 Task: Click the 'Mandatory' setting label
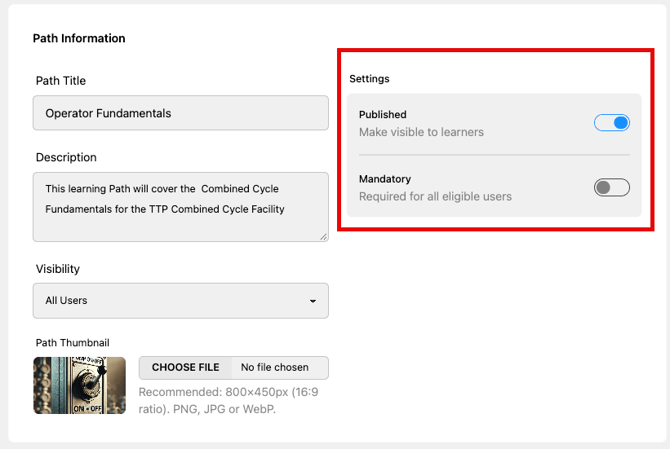point(385,179)
